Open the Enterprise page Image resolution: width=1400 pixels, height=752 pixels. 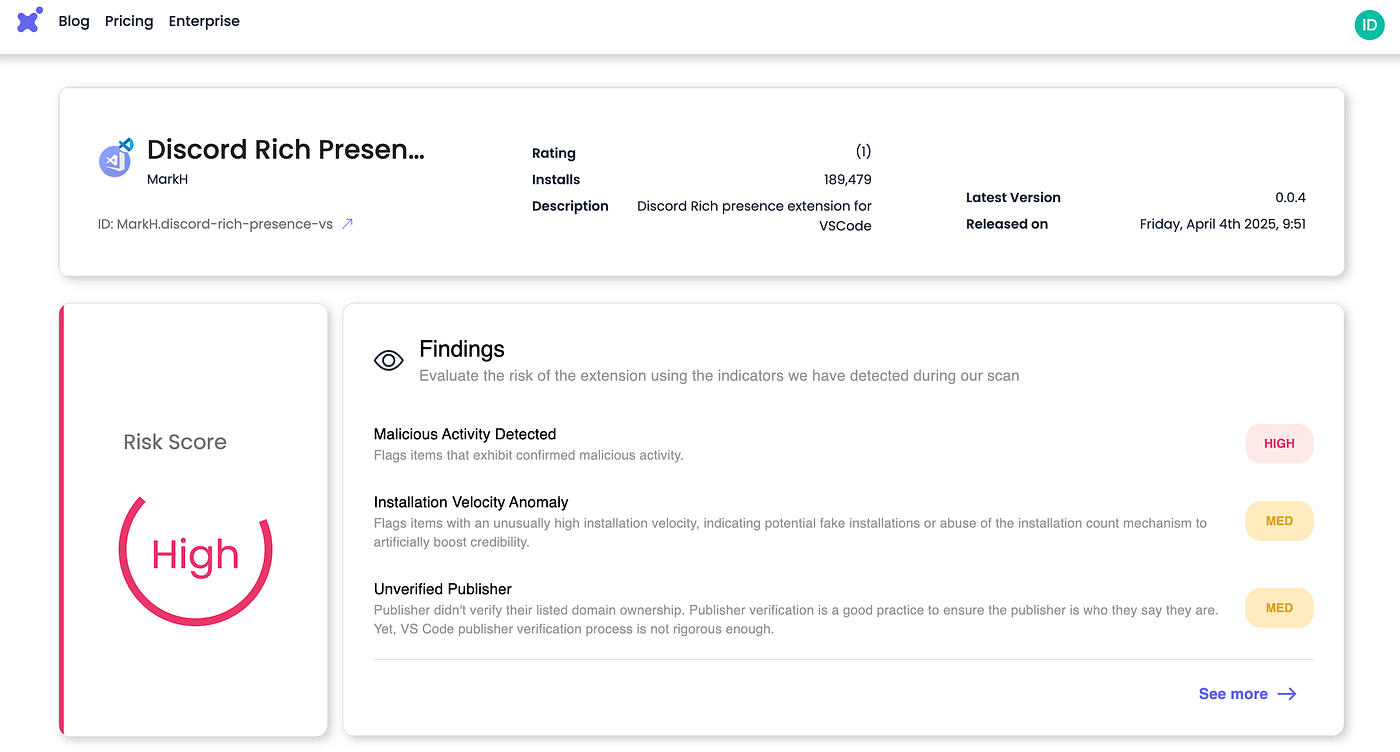click(x=204, y=21)
